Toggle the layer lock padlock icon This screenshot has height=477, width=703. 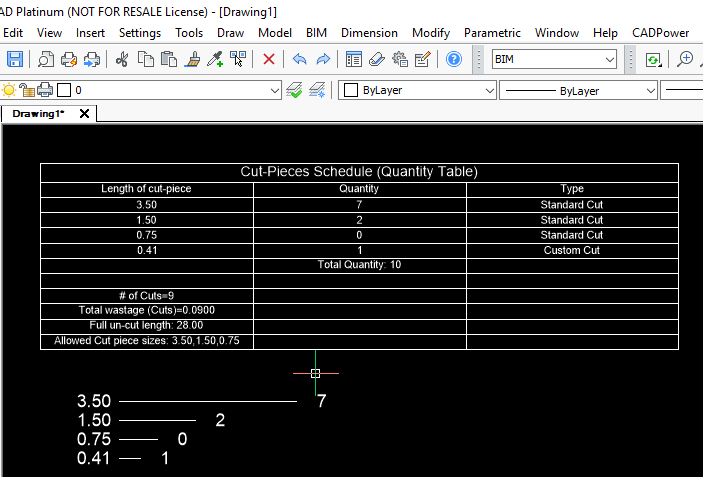coord(27,91)
